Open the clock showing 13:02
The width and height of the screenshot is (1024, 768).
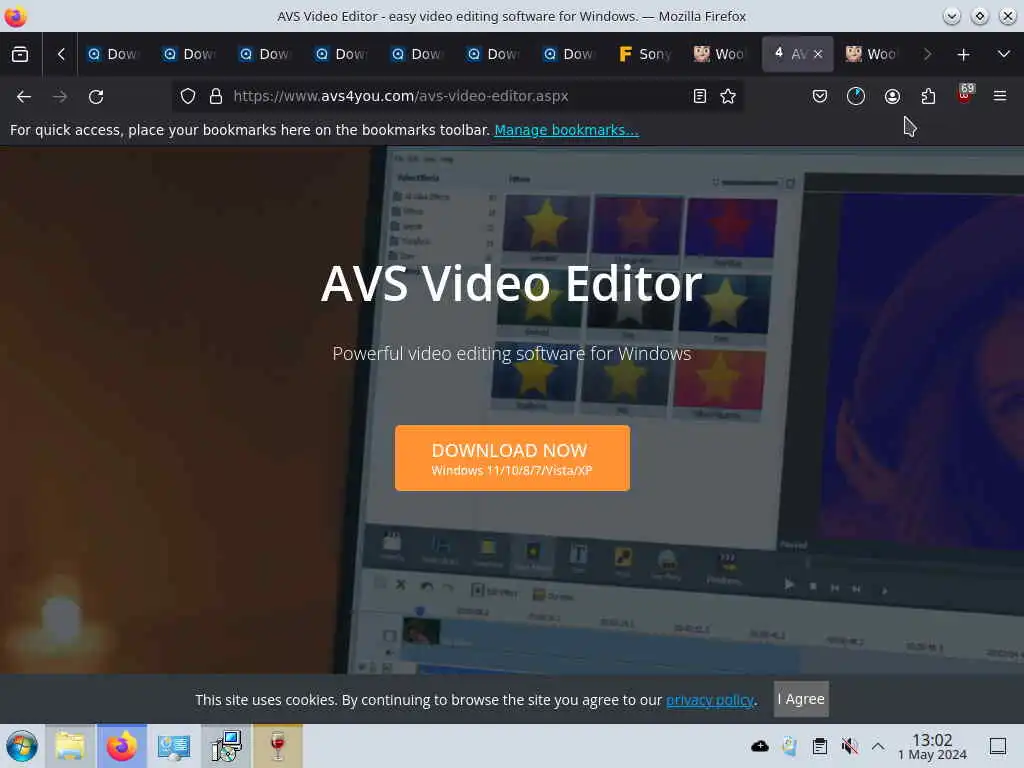pos(932,746)
